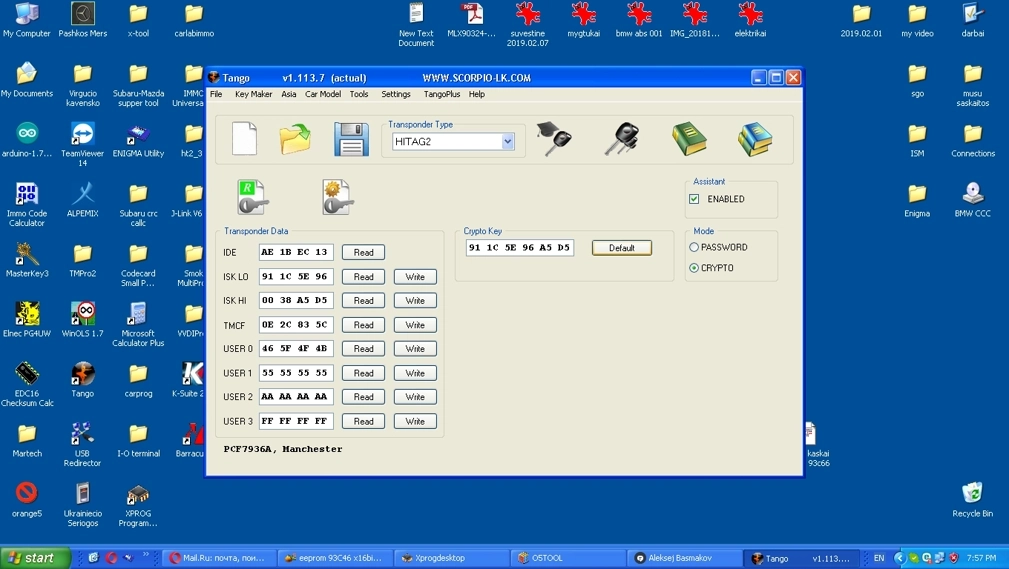Open the Car Model menu

point(323,94)
